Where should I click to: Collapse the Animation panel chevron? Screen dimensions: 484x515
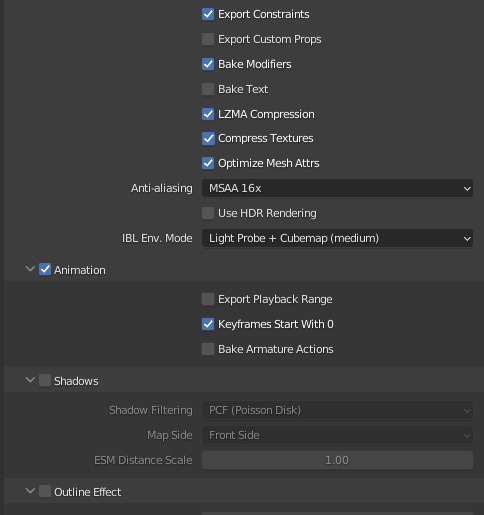[x=30, y=269]
